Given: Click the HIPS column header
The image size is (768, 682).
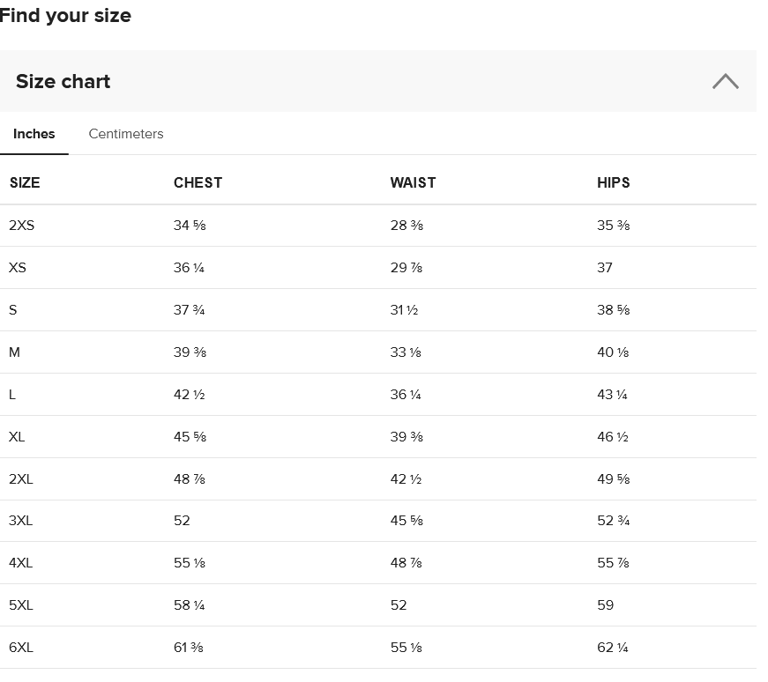Looking at the screenshot, I should coord(613,183).
